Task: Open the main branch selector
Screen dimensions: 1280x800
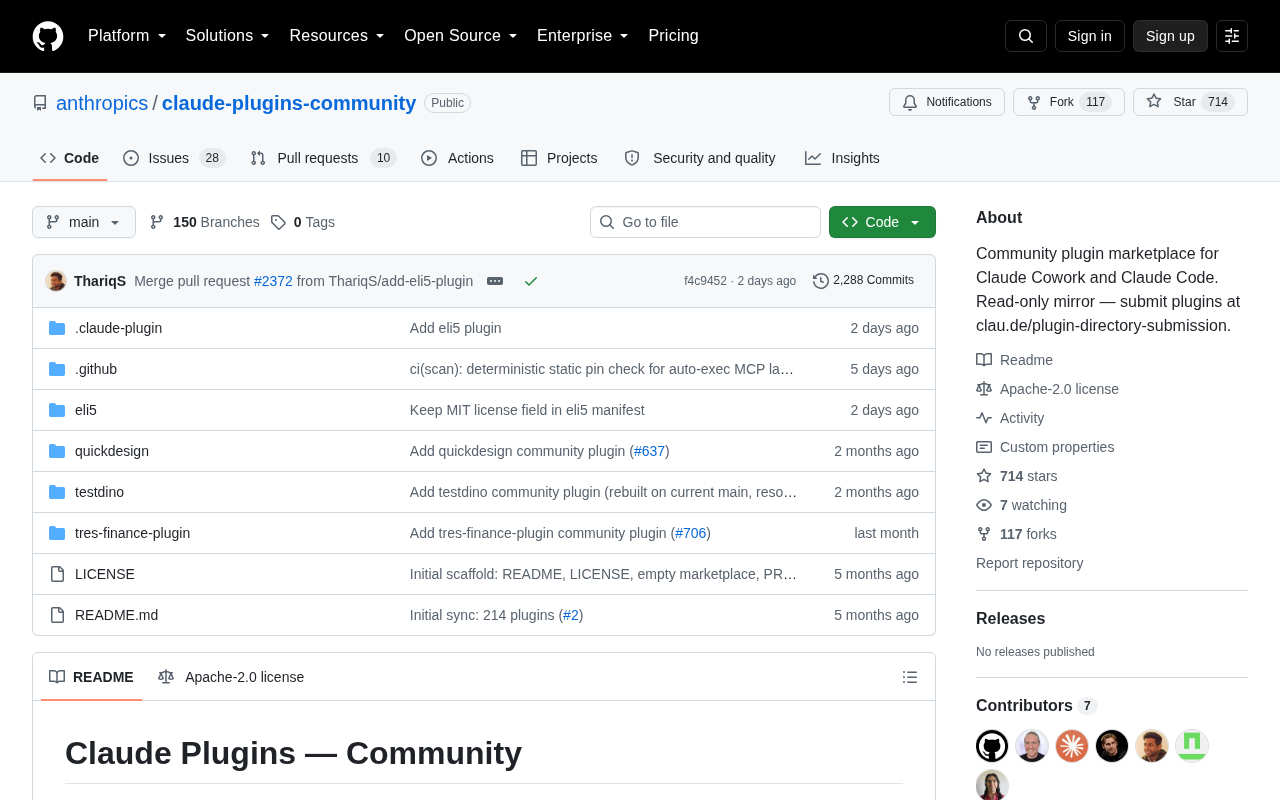Action: 84,222
